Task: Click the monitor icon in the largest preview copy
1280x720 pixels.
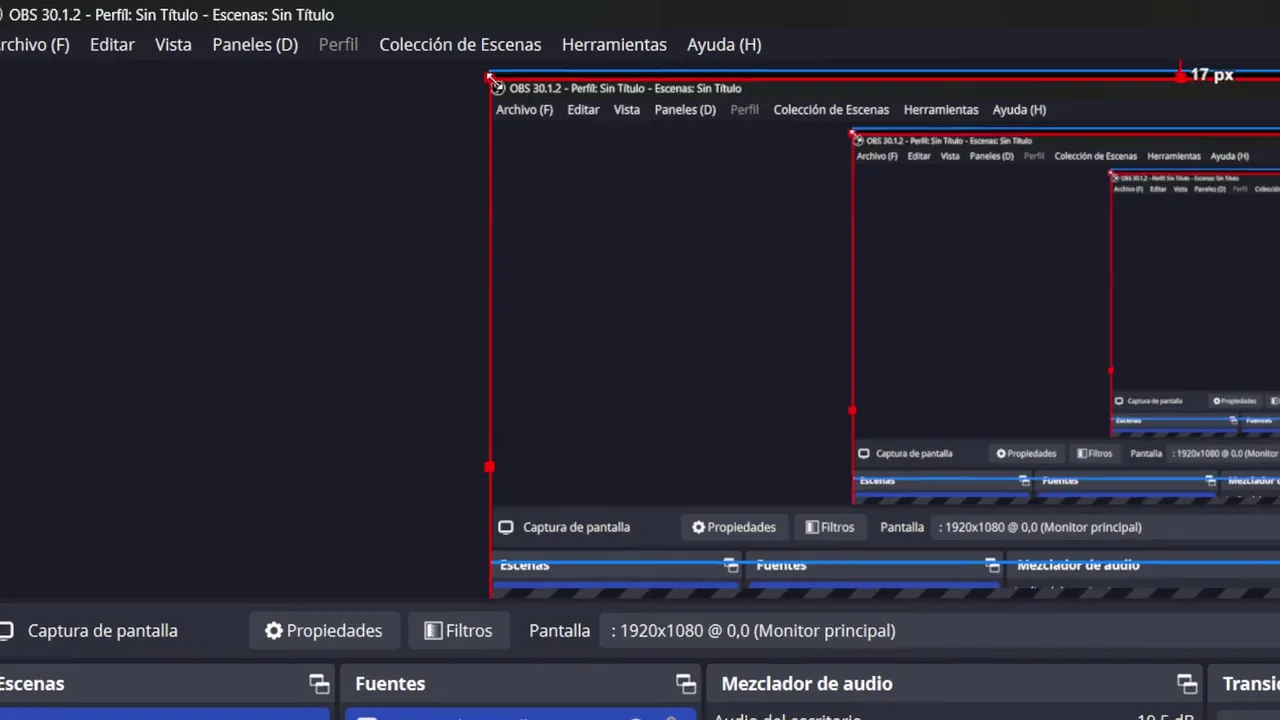Action: pyautogui.click(x=506, y=527)
